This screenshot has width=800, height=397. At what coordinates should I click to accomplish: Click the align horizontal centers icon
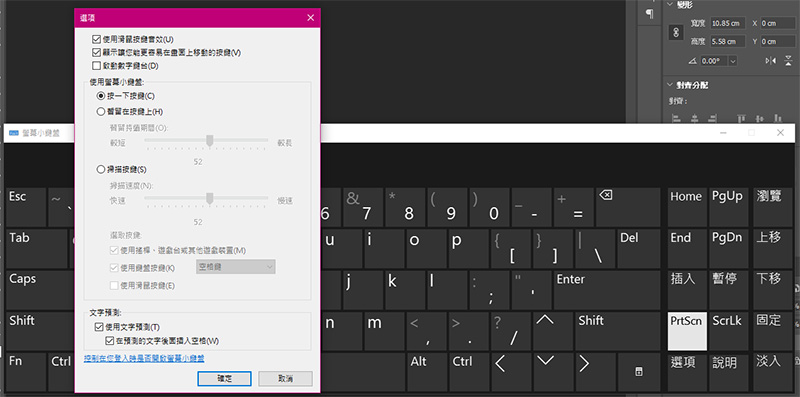[694, 118]
